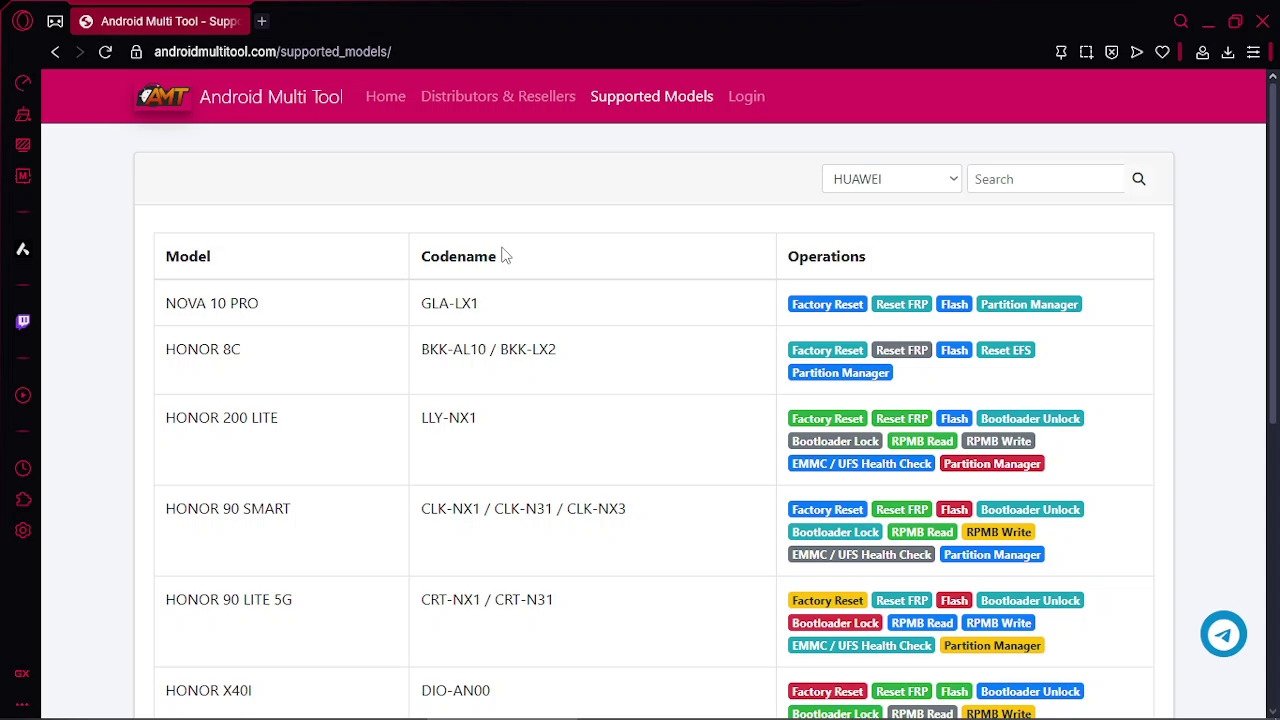
Task: Click the address bar URL
Action: click(272, 52)
